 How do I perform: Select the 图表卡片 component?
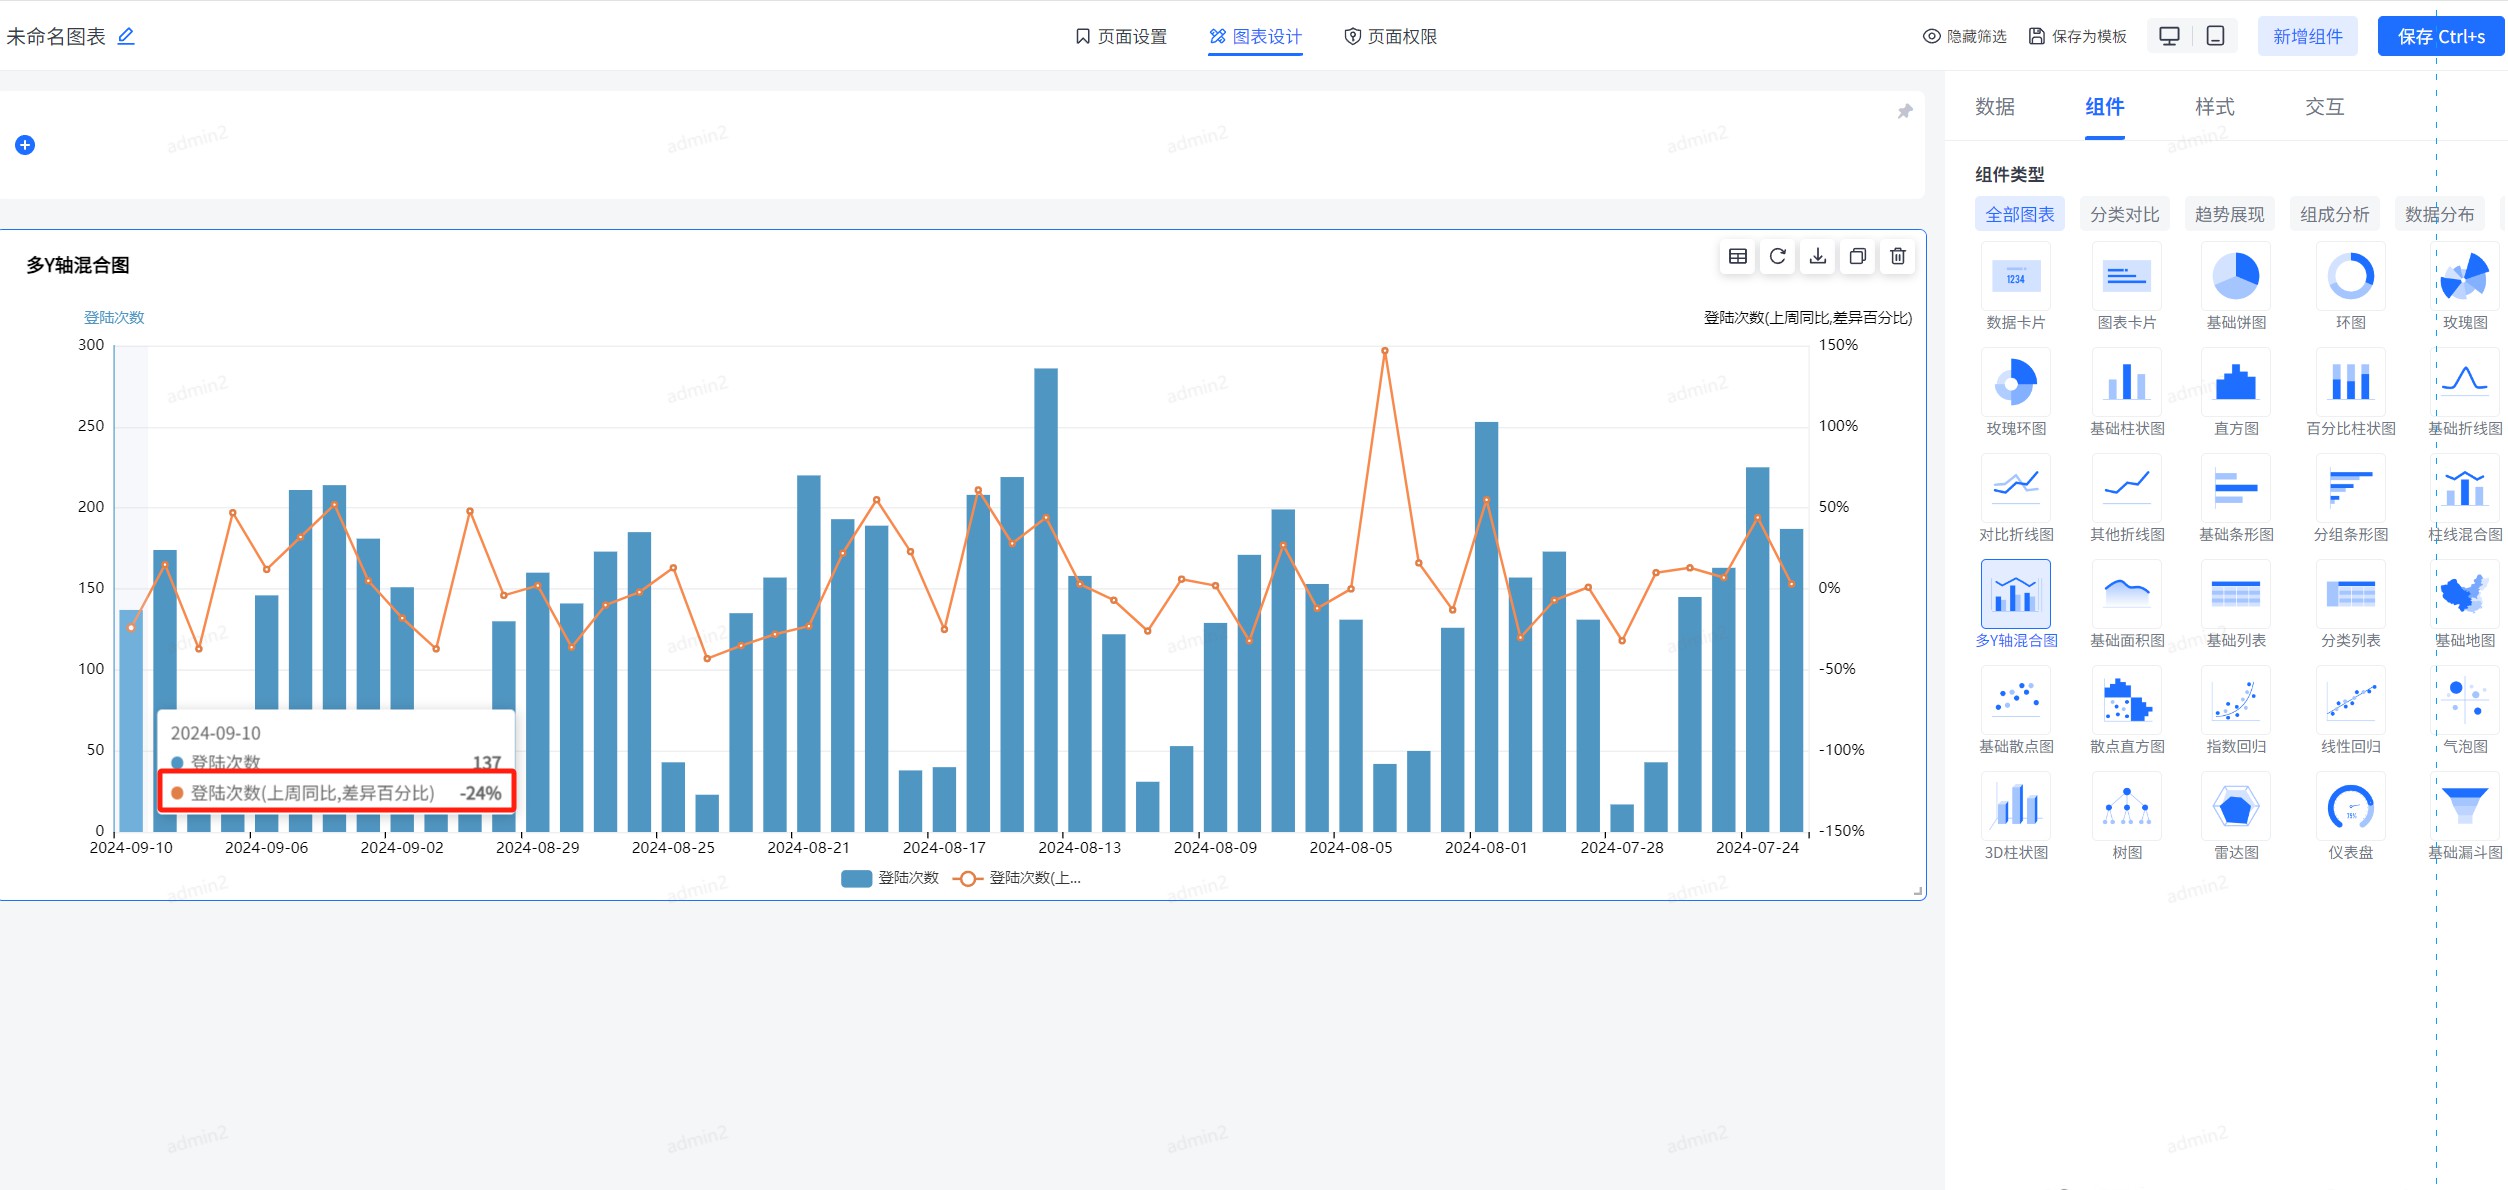(x=2127, y=288)
